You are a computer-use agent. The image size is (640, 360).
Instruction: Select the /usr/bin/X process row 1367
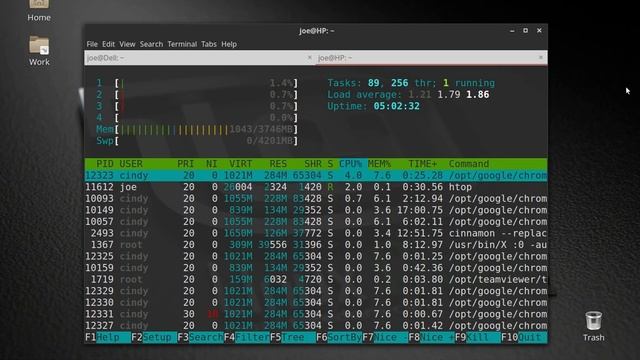click(316, 245)
